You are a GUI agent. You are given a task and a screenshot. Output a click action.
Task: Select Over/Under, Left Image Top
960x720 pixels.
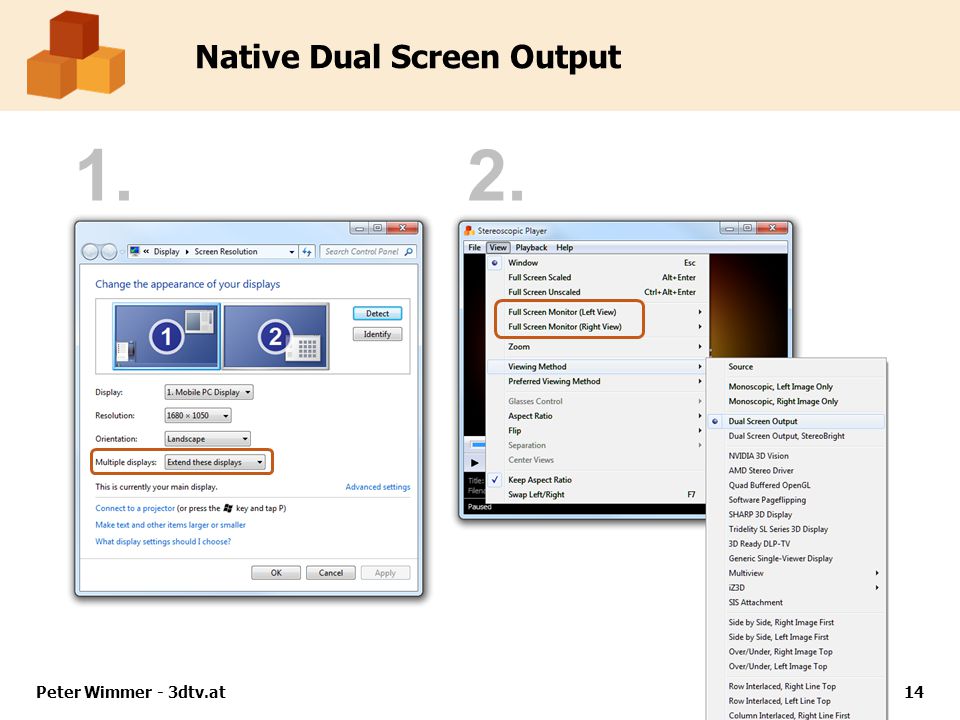click(x=797, y=667)
